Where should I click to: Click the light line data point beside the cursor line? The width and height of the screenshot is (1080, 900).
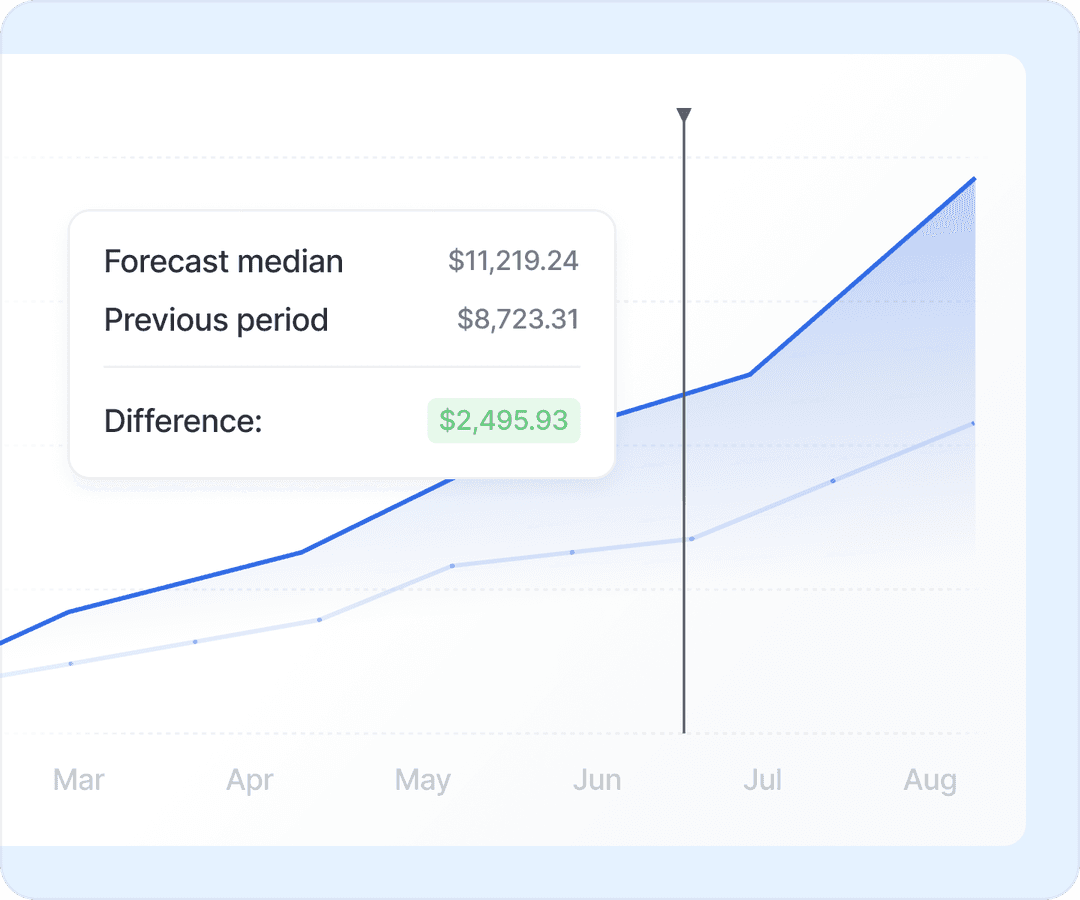click(x=691, y=539)
